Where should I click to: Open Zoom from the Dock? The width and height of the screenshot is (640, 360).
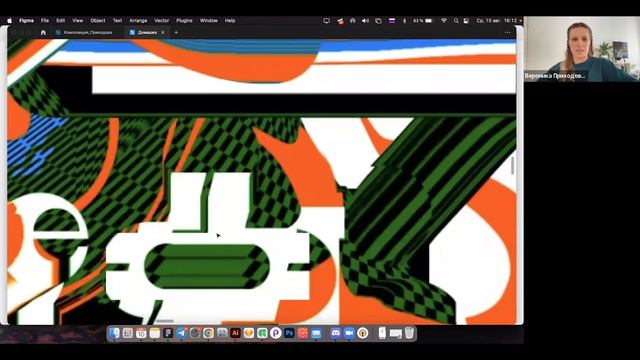click(349, 333)
